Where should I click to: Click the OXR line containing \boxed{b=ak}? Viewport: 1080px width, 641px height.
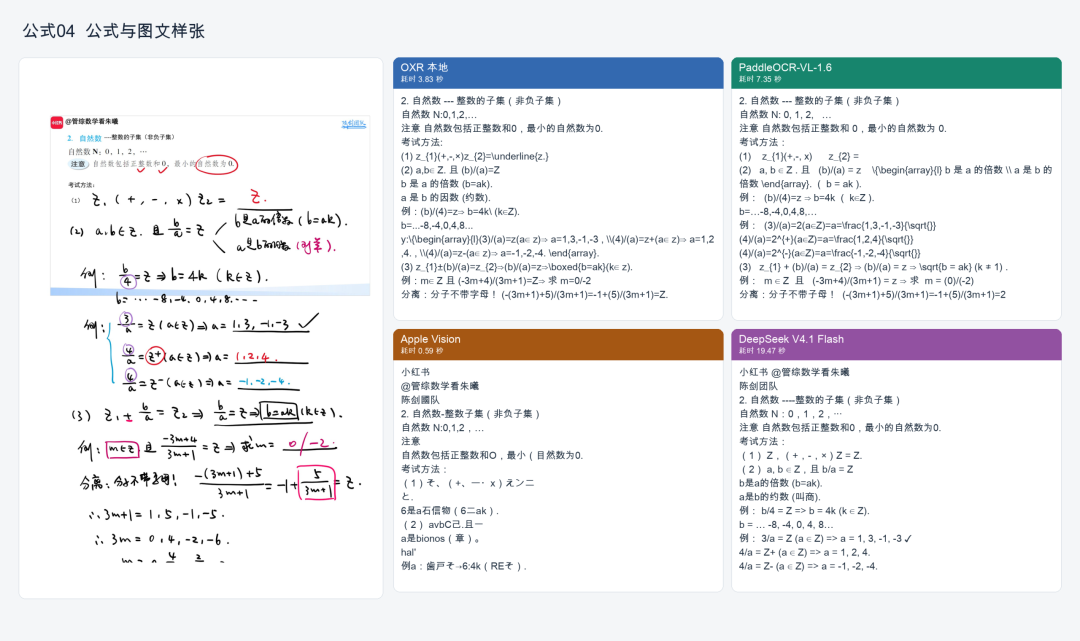click(517, 267)
